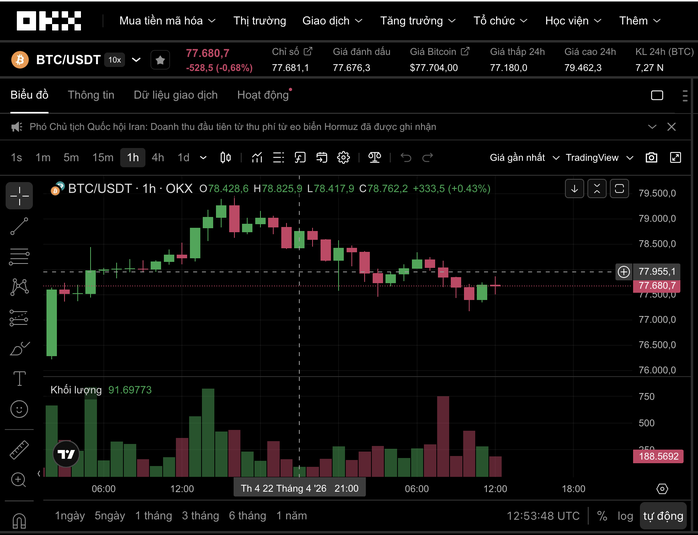
Task: Dismiss the Iran news announcement banner
Action: click(677, 127)
